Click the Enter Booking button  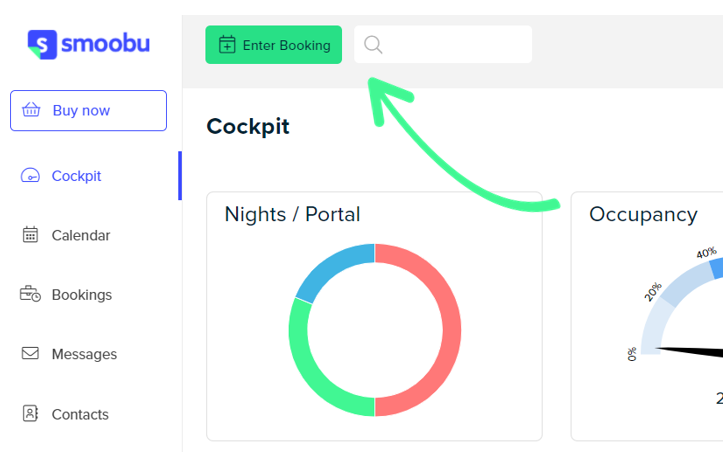click(x=273, y=45)
